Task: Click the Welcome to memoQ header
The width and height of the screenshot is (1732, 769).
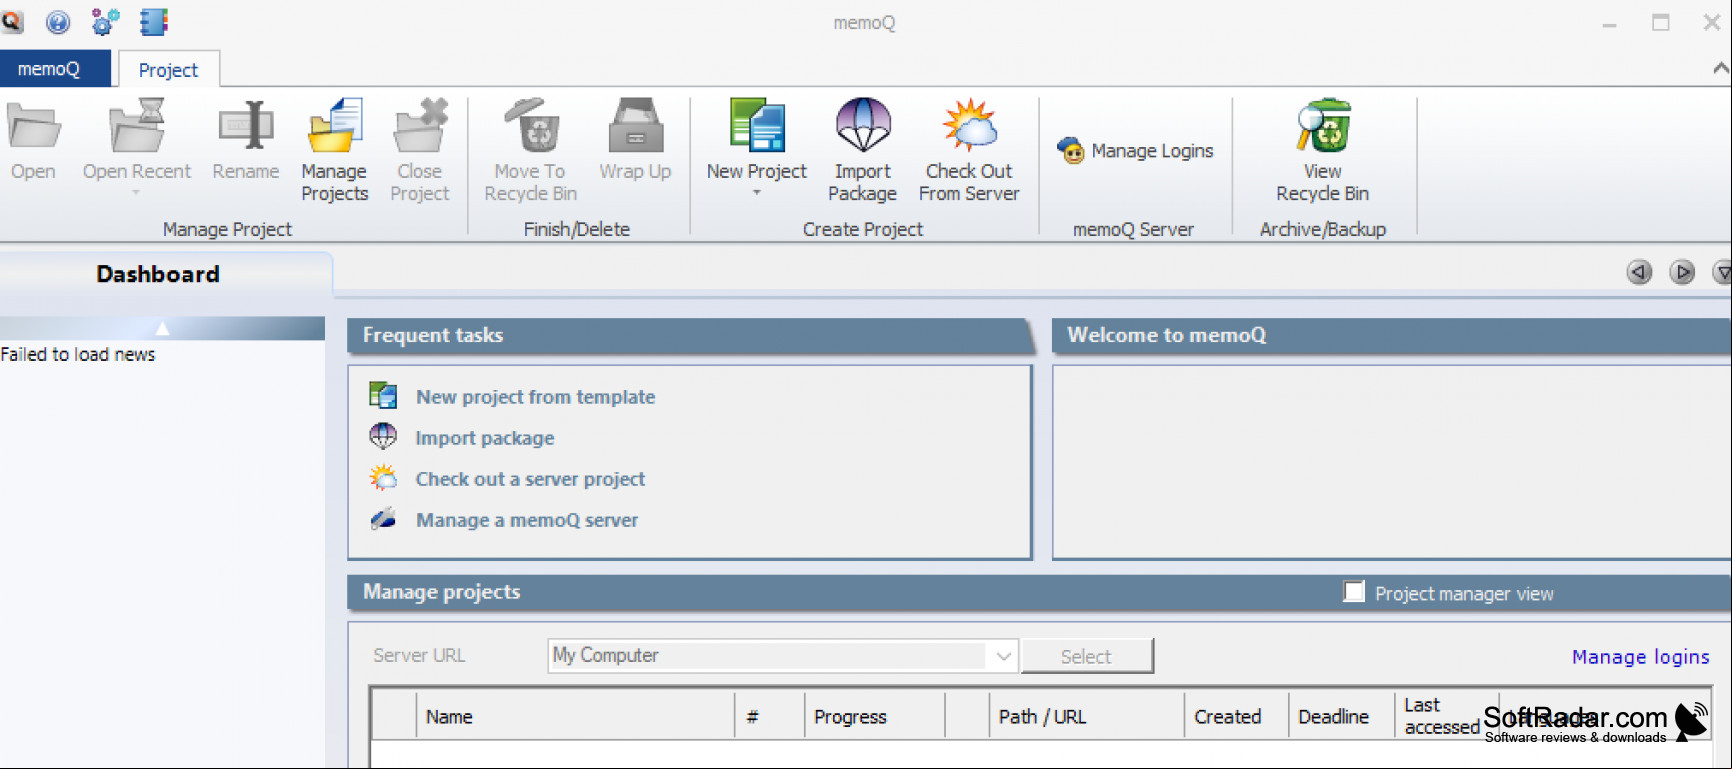Action: pyautogui.click(x=1392, y=336)
